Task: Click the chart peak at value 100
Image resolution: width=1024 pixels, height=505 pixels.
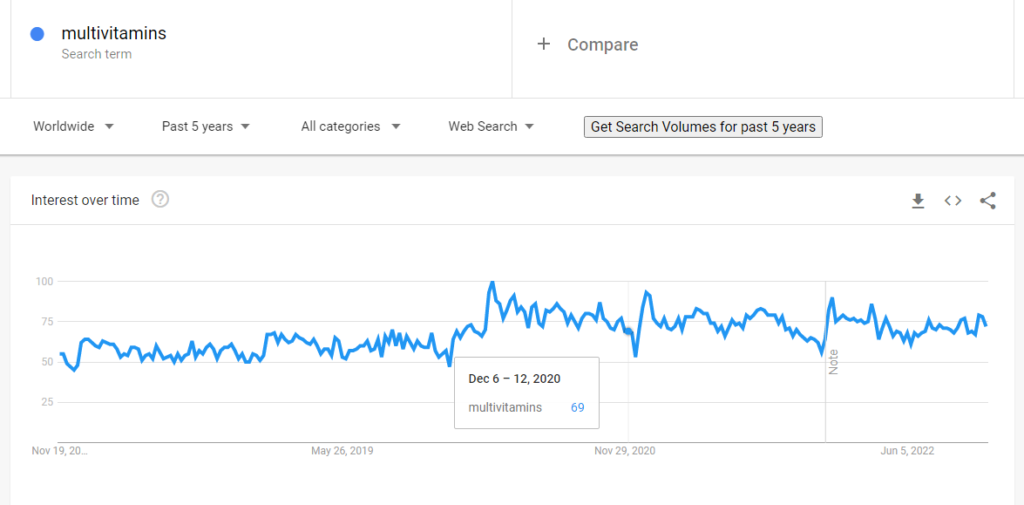Action: (x=492, y=282)
